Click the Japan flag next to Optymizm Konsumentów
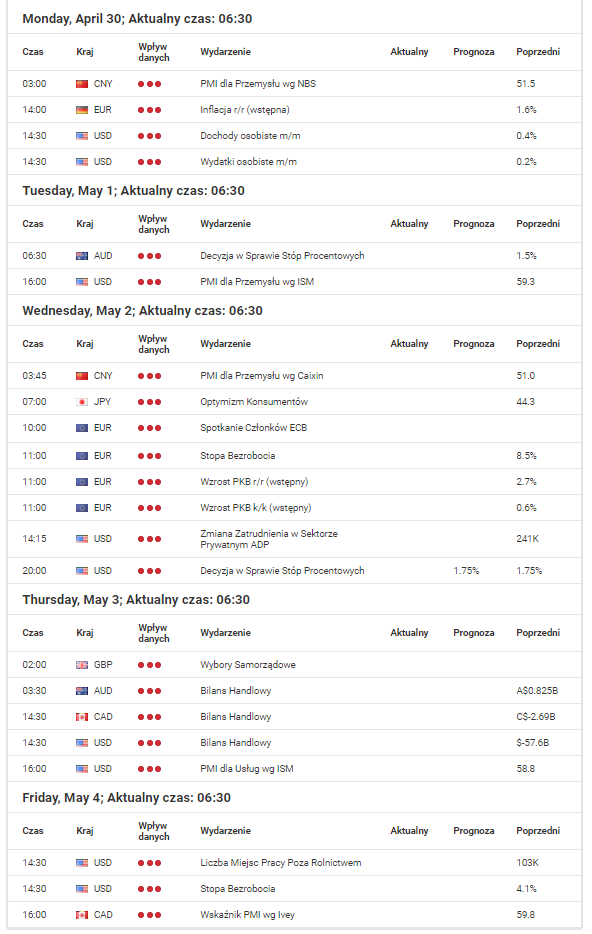592x934 pixels. coord(82,402)
